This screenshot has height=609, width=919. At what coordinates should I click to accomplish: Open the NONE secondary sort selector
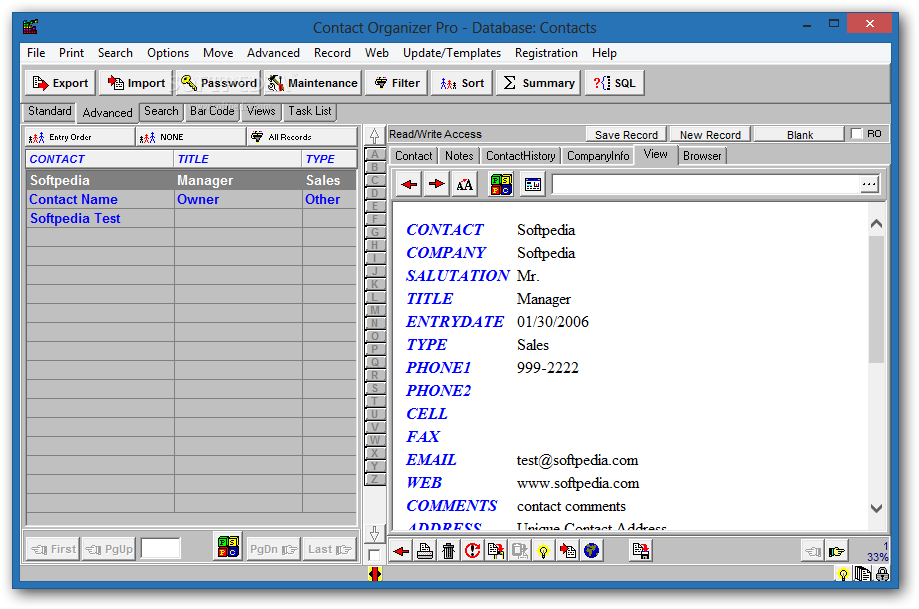(190, 137)
